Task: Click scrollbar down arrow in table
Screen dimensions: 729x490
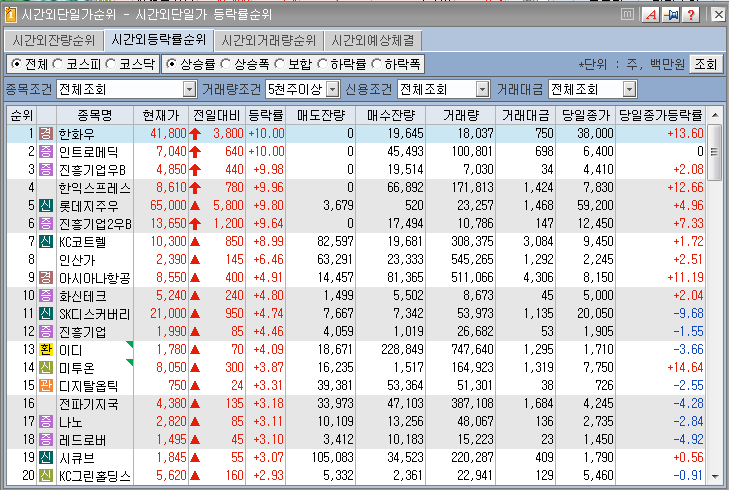Action: (x=715, y=476)
